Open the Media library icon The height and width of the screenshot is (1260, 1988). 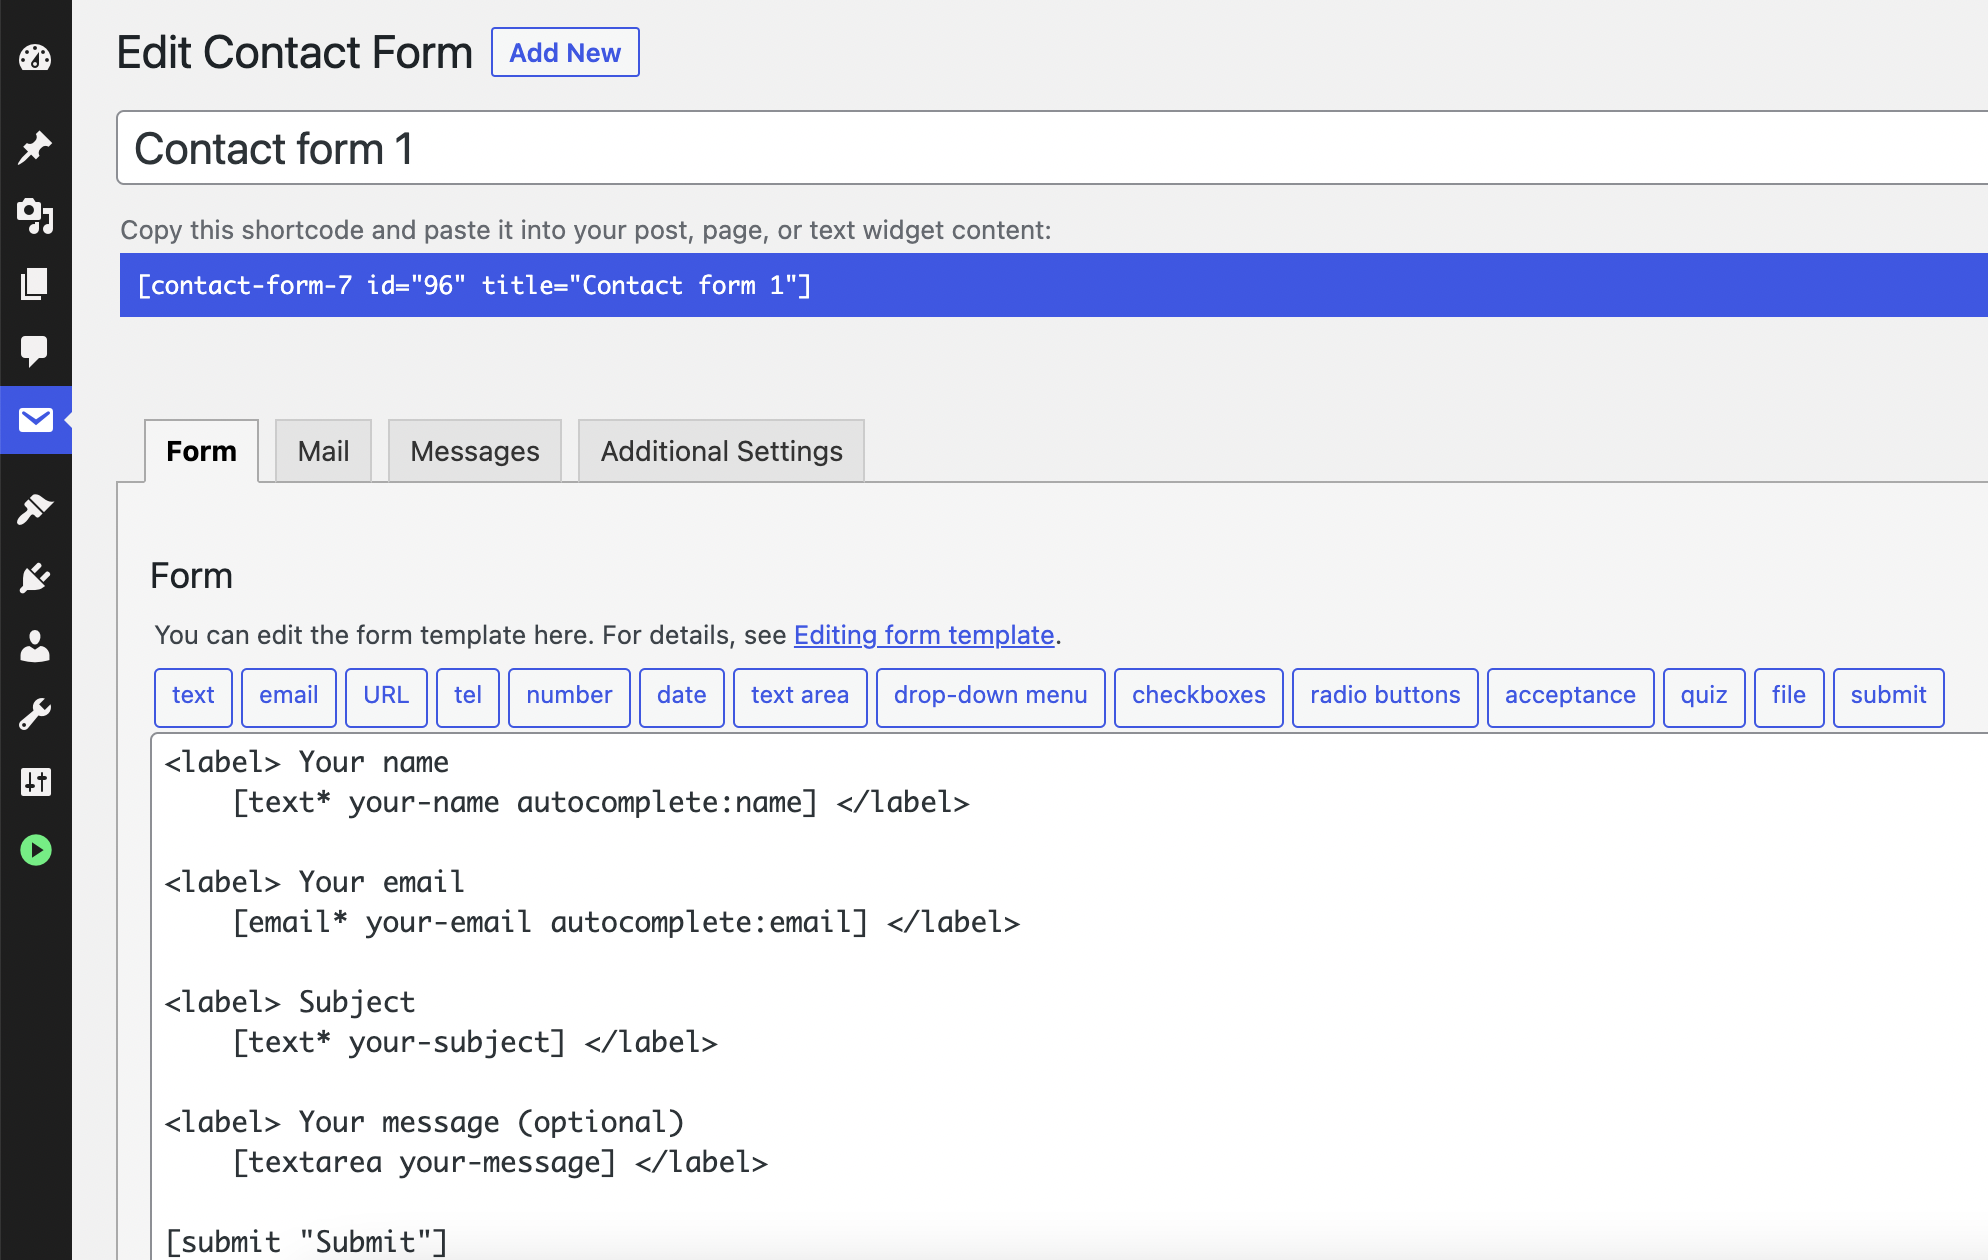tap(35, 215)
